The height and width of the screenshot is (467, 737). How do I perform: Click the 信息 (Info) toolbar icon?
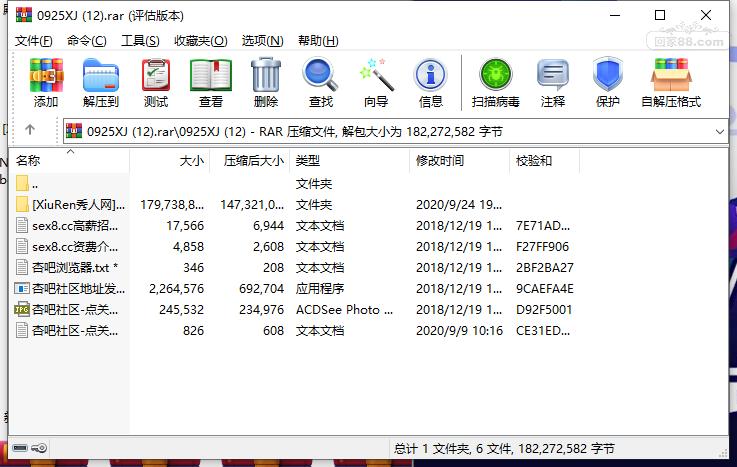click(430, 75)
